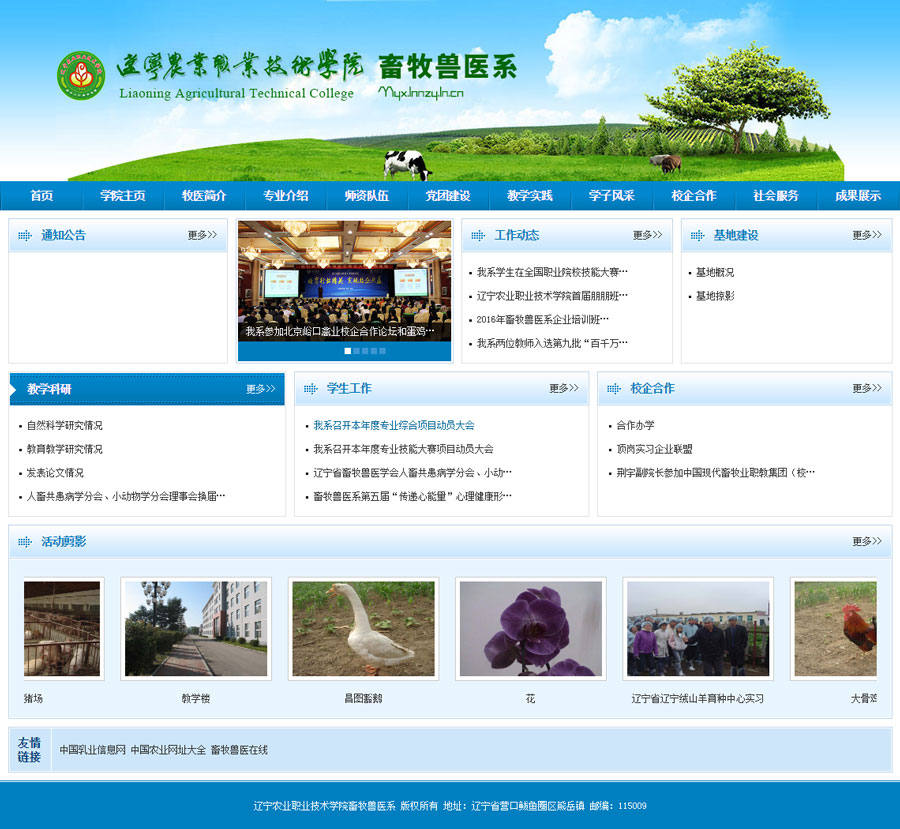The width and height of the screenshot is (900, 829).
Task: Visit the 中国乳业信息网 friendly link
Action: click(x=92, y=750)
